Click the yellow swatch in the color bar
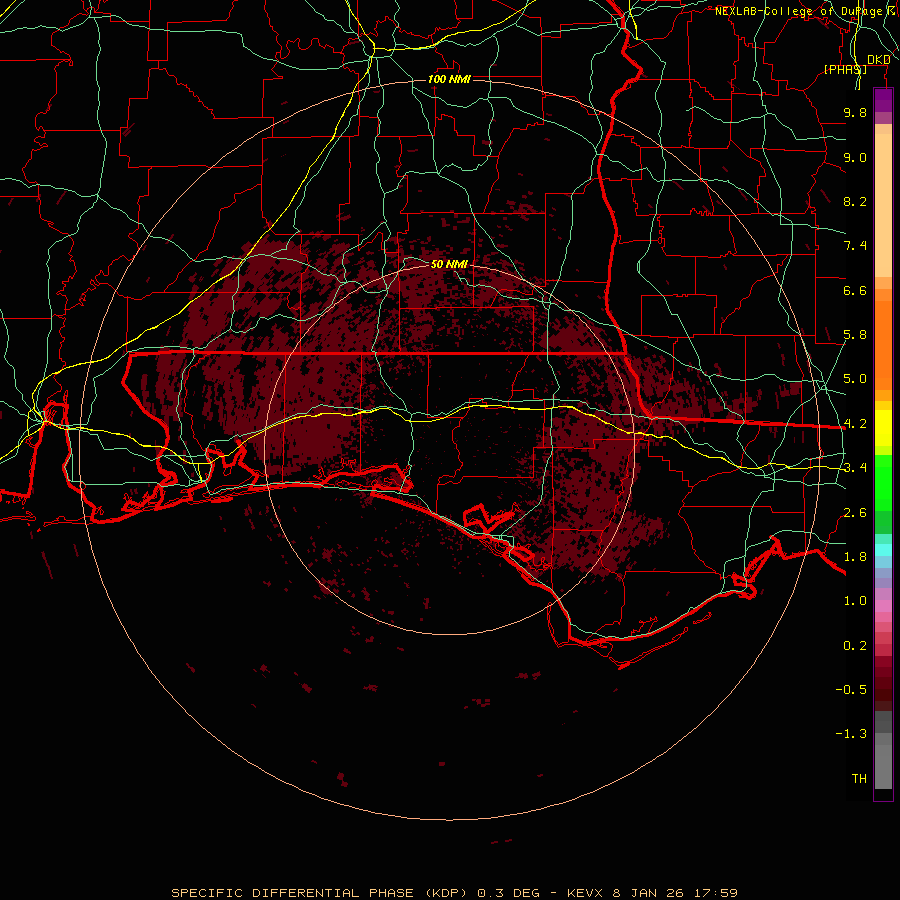The image size is (900, 900). coord(883,428)
